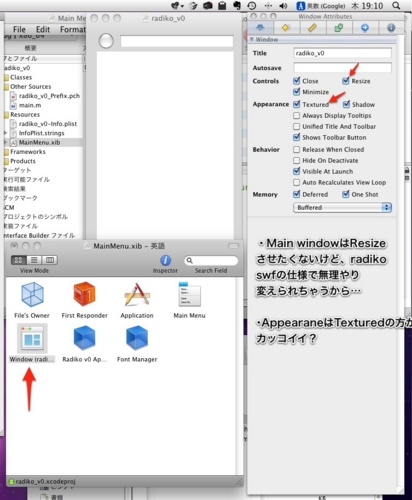Toggle Visible At Launch checkbox
Image resolution: width=412 pixels, height=500 pixels.
(x=297, y=171)
